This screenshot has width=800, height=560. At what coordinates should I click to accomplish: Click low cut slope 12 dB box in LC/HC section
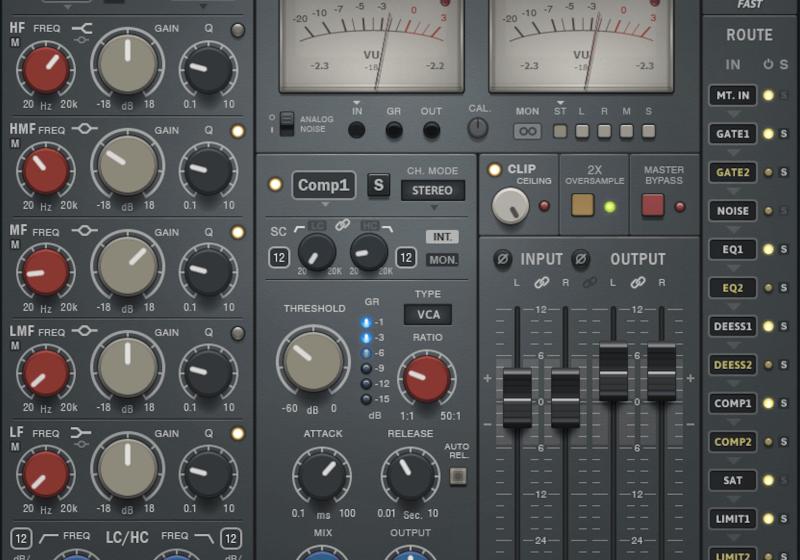[x=21, y=539]
